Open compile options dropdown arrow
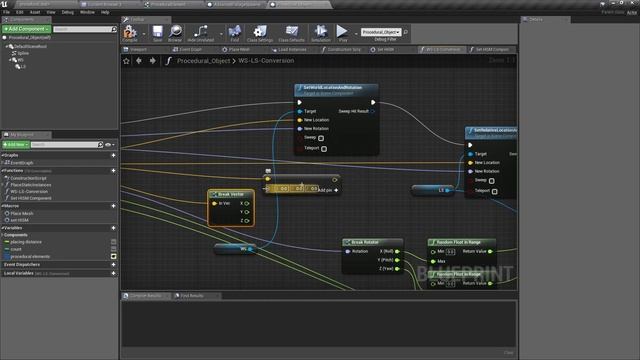 (x=144, y=34)
